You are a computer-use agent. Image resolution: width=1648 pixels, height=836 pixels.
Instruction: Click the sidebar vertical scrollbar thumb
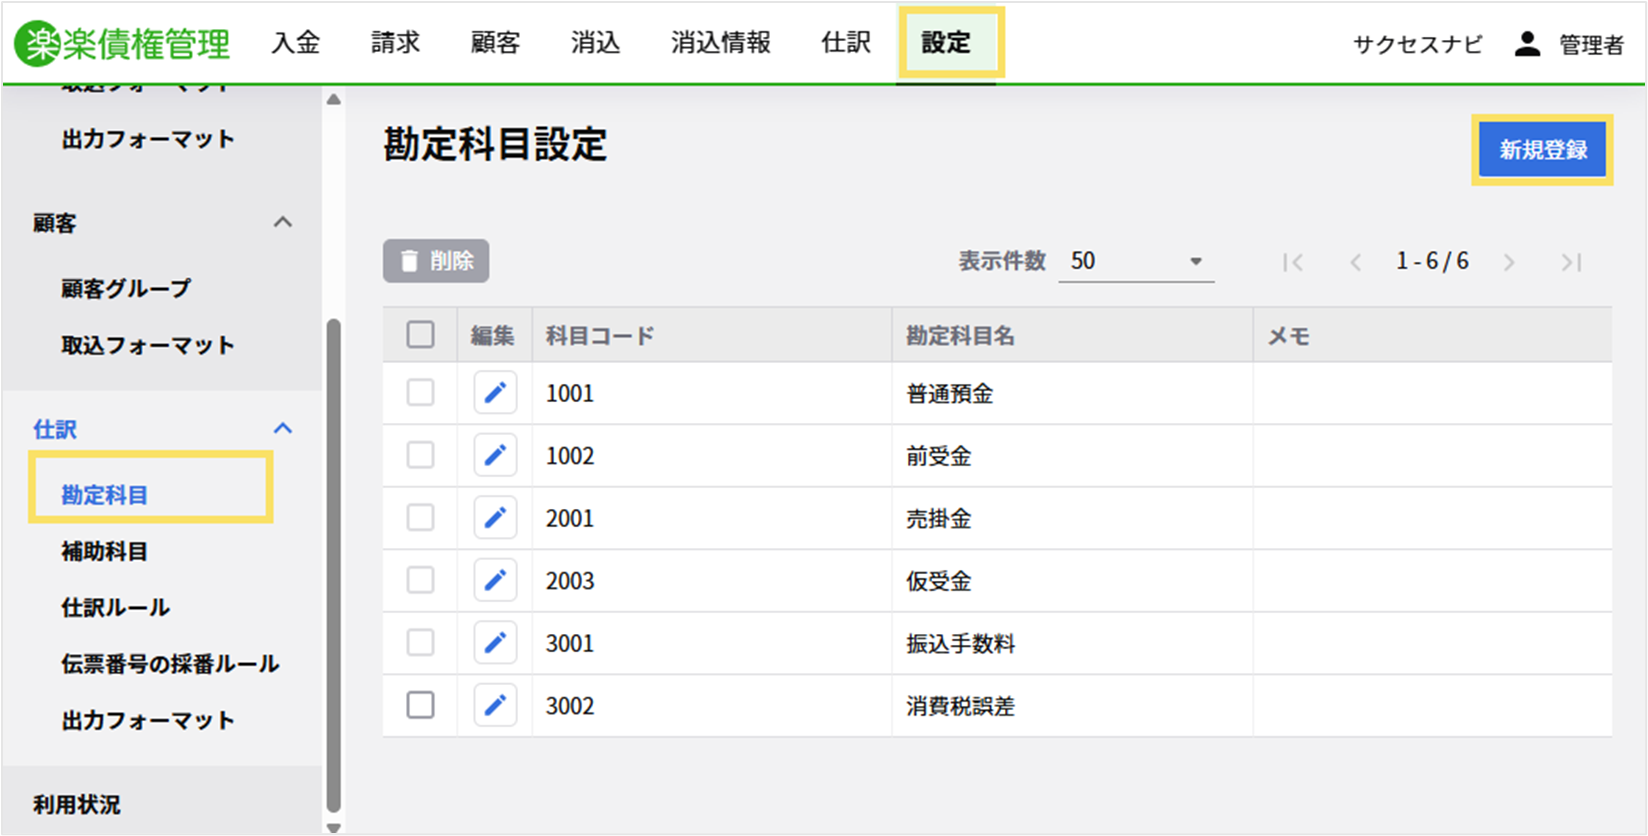point(334,565)
